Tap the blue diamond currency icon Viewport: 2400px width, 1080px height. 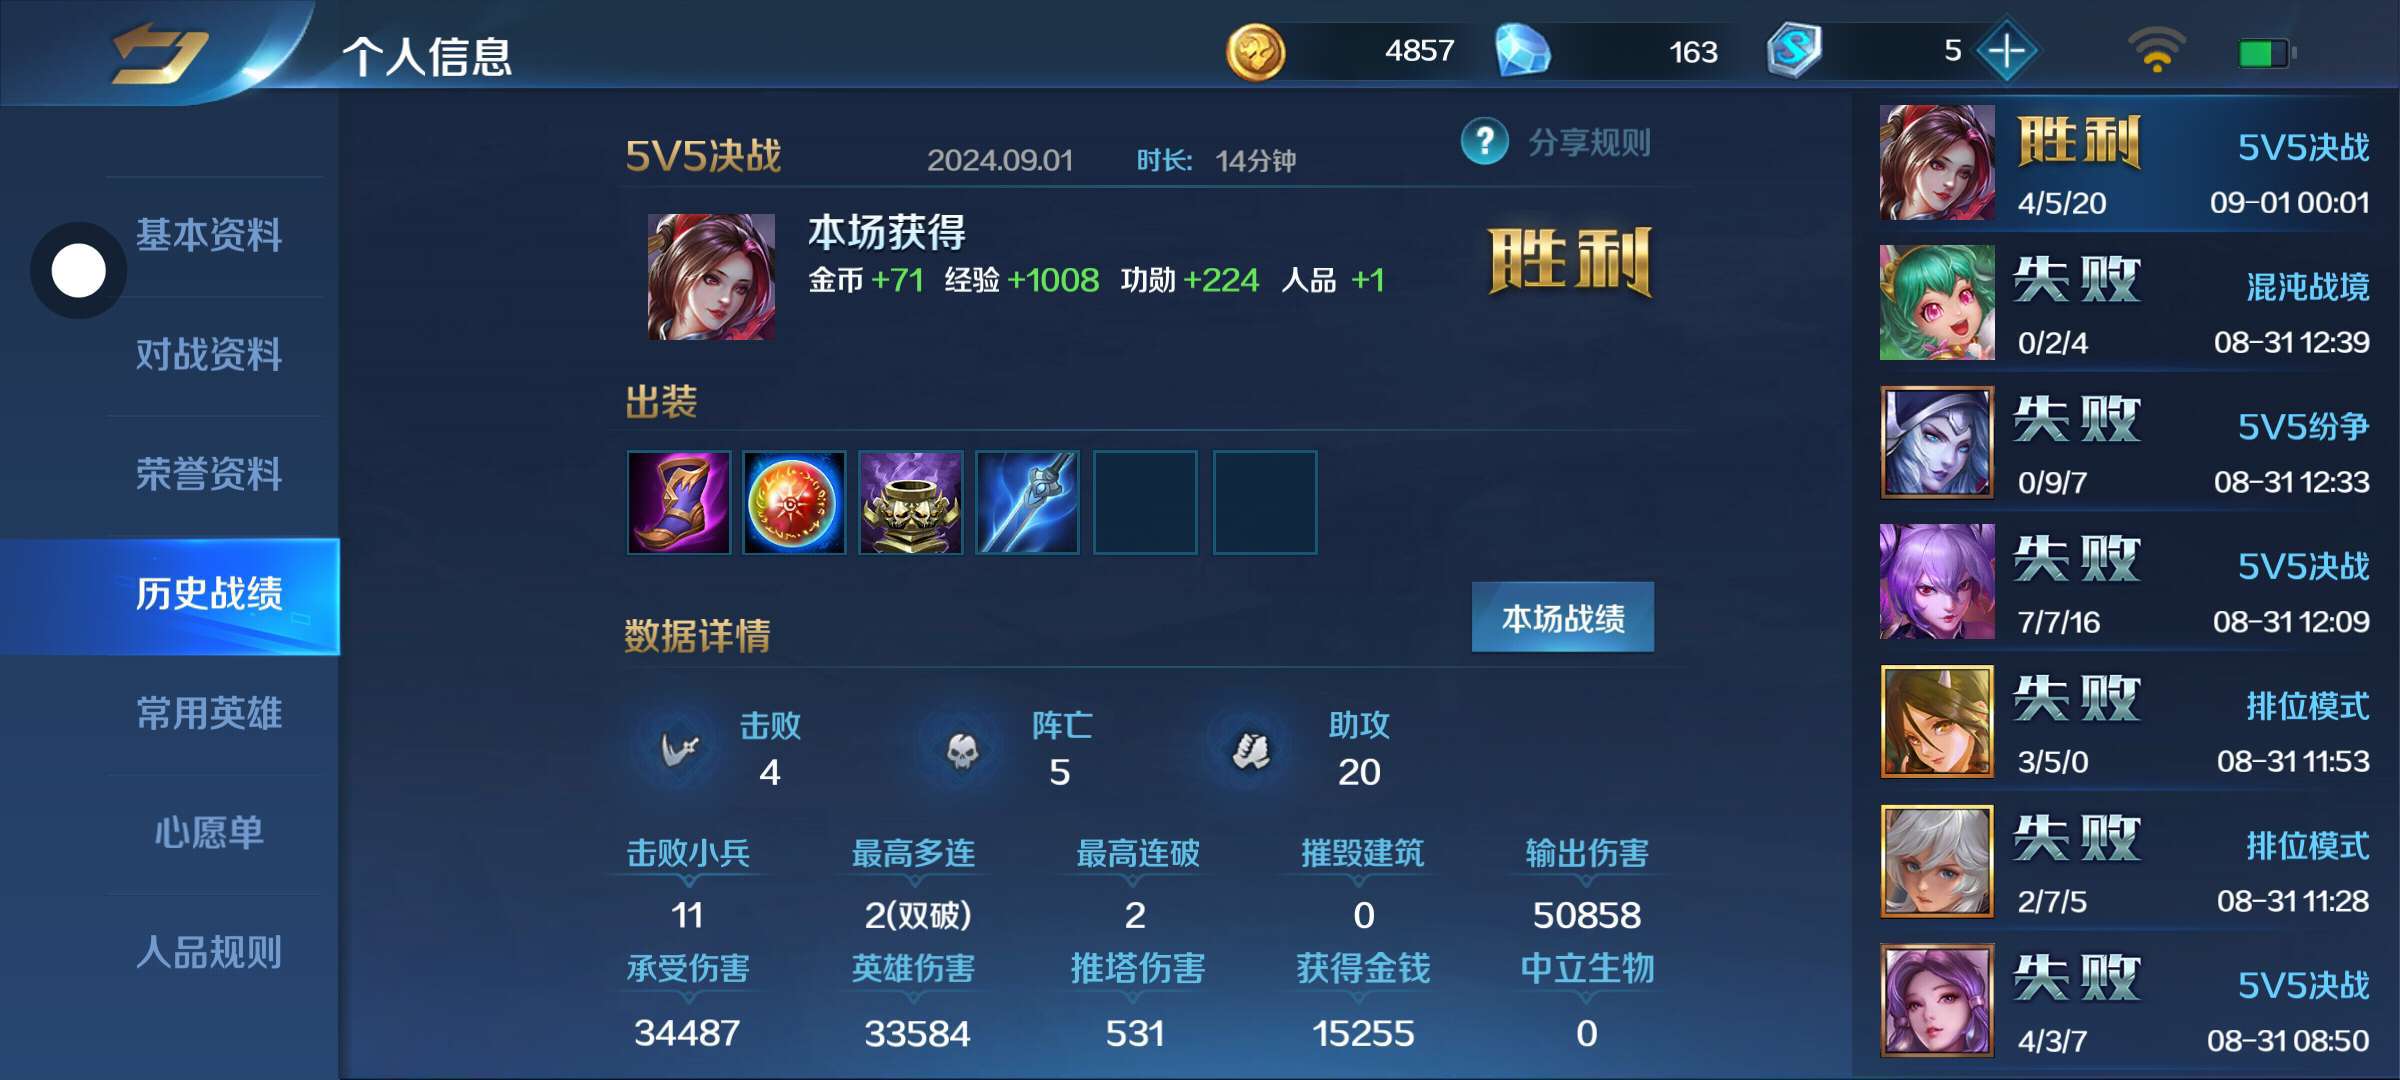pos(1522,51)
